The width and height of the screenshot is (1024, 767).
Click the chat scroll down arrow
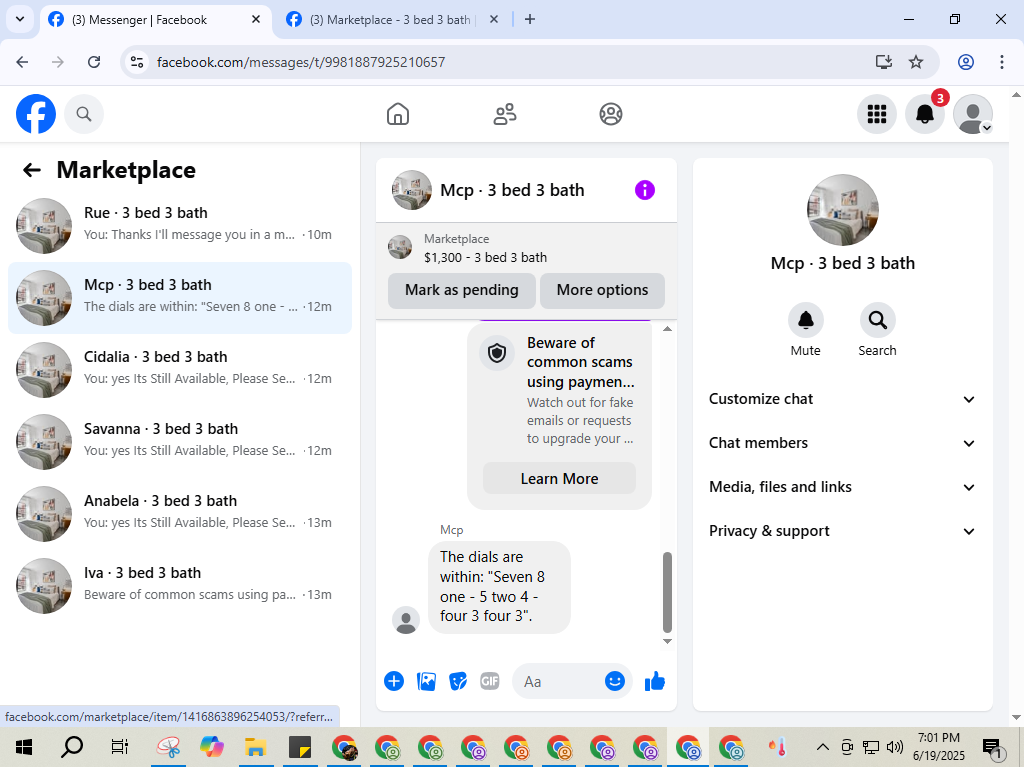coord(667,641)
